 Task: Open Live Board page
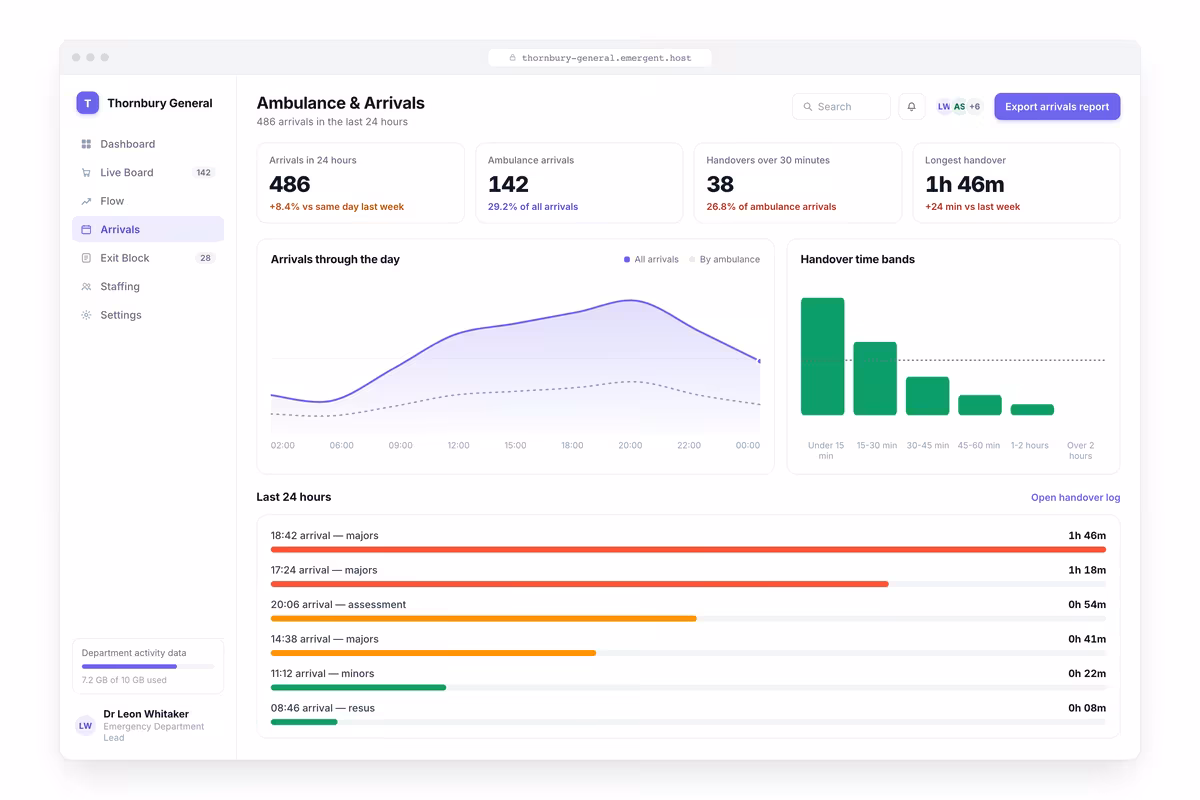148,173
